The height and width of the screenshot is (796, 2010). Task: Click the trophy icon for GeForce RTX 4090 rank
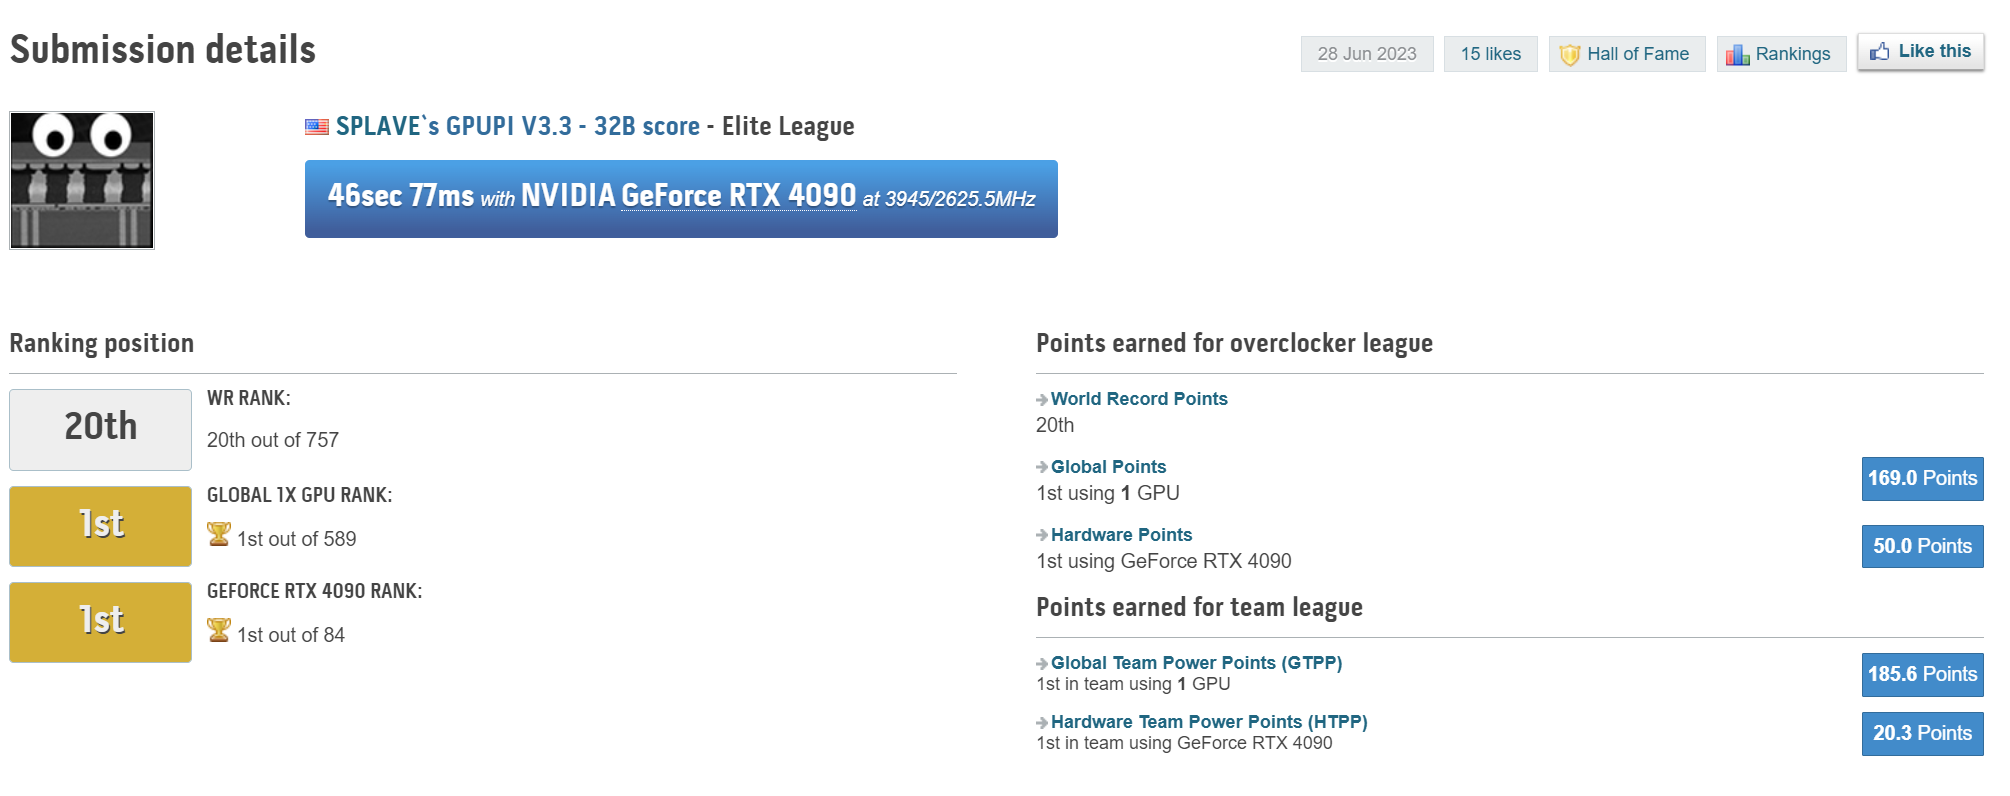point(219,630)
